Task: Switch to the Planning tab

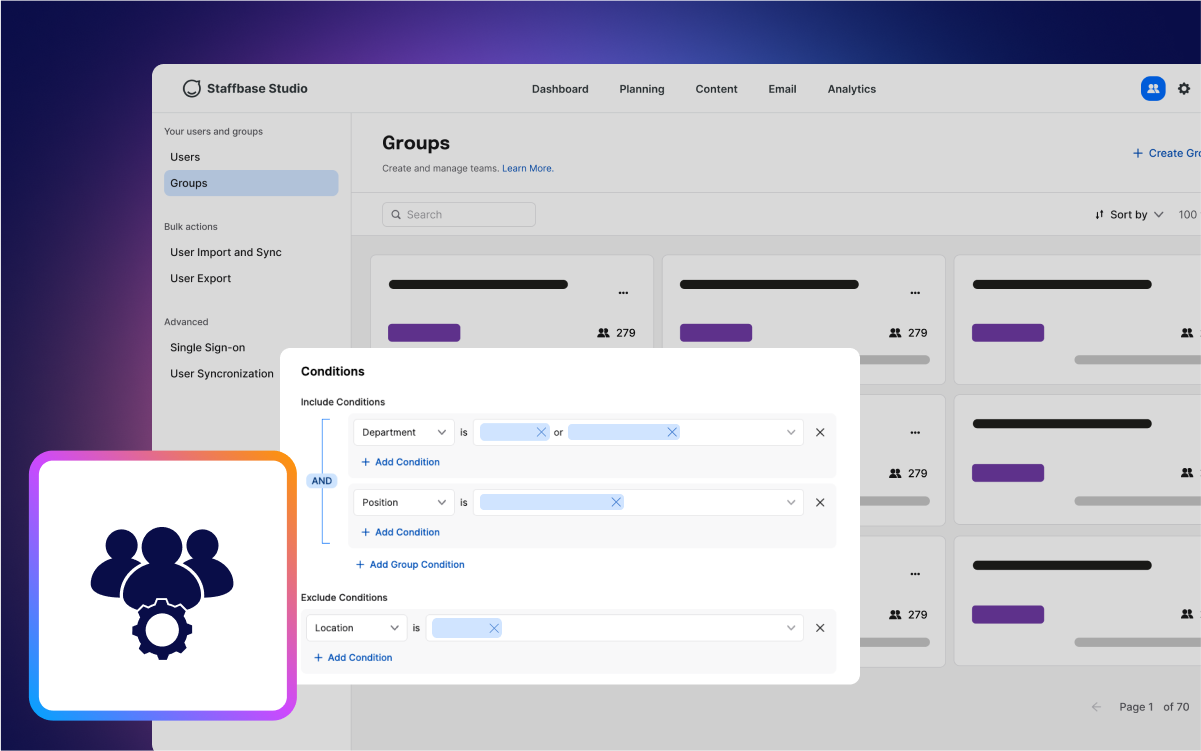Action: (642, 89)
